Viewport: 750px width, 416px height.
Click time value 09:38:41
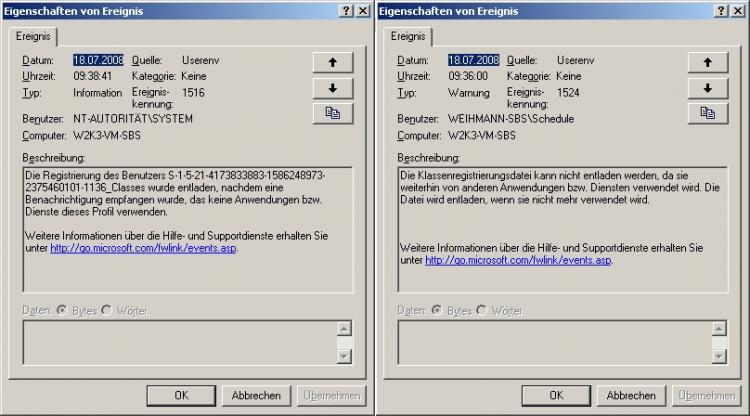pyautogui.click(x=92, y=76)
